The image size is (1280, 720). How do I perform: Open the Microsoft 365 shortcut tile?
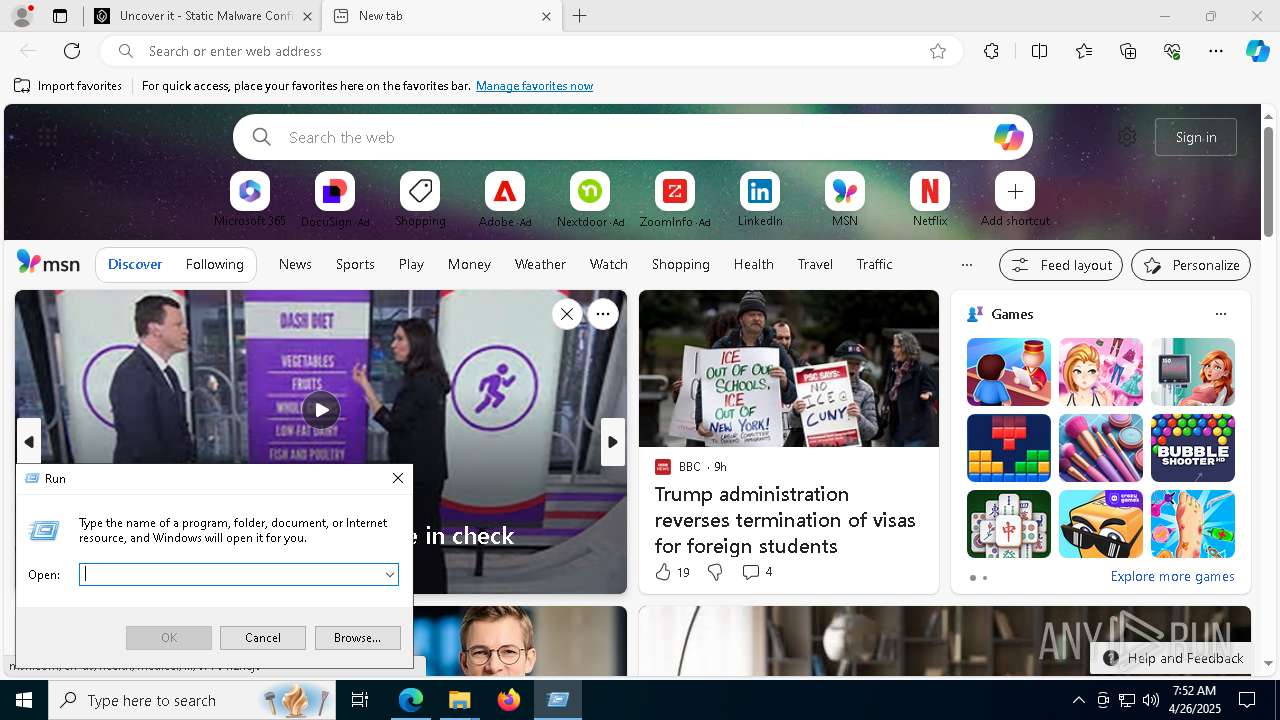pos(250,191)
